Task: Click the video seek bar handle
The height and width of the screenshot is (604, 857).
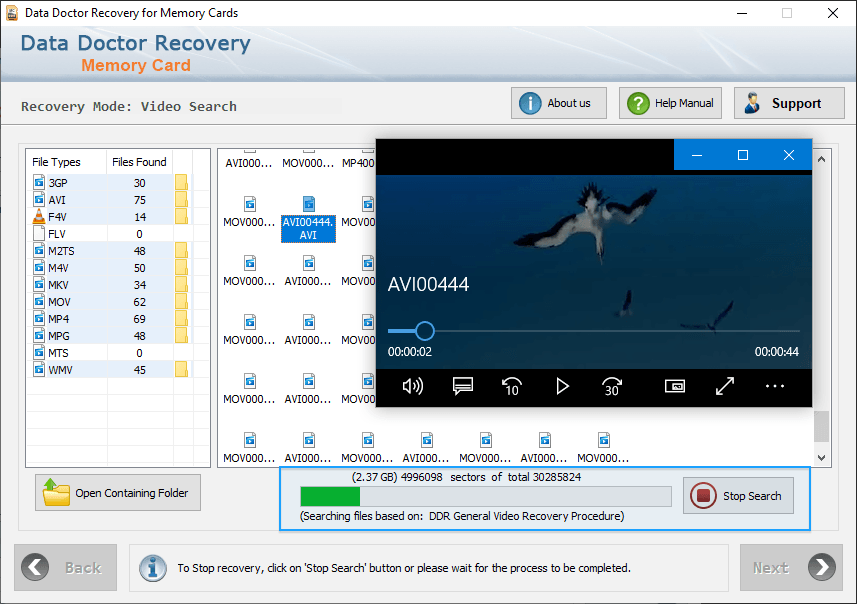Action: click(425, 331)
